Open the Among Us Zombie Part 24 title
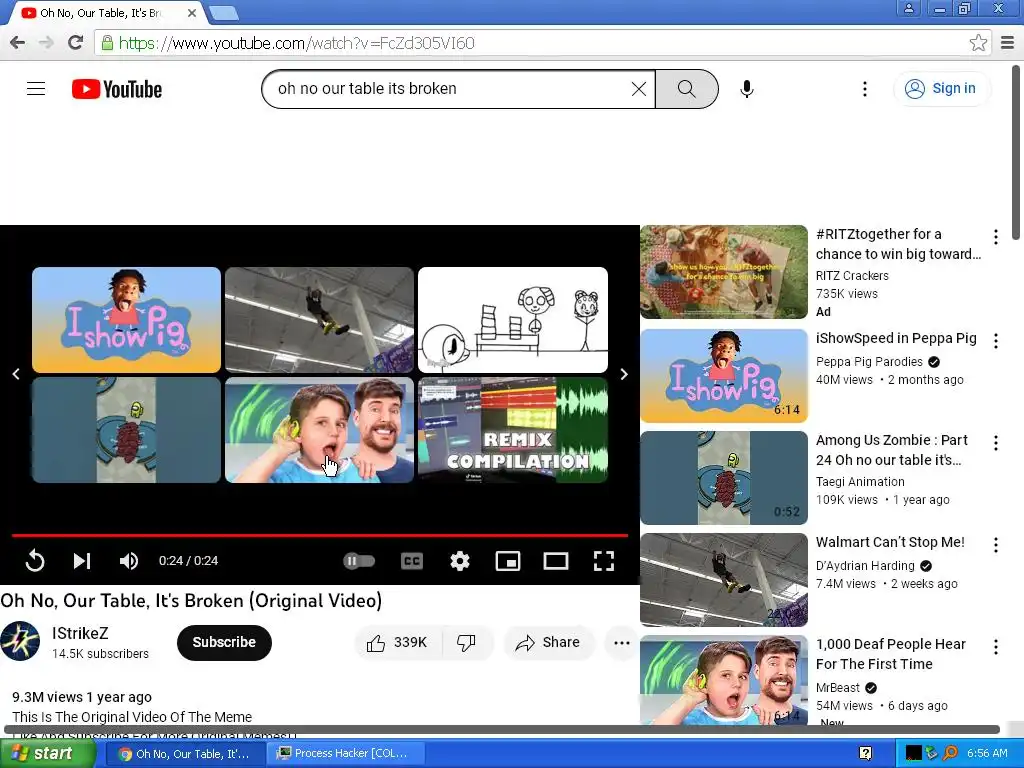This screenshot has width=1024, height=768. (891, 450)
